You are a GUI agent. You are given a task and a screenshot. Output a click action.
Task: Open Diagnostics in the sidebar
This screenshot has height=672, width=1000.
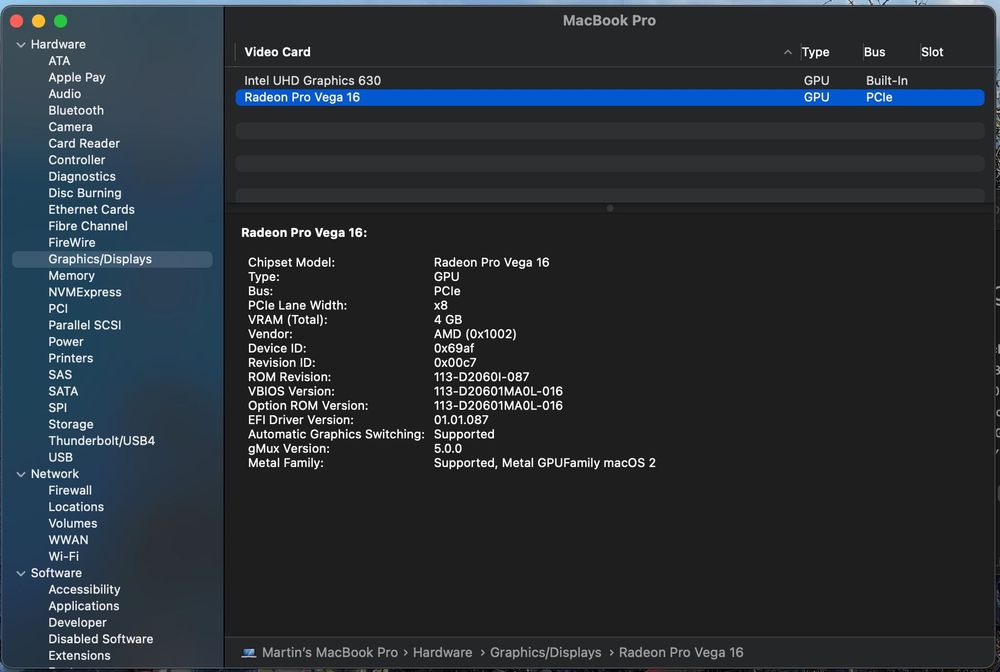click(x=82, y=177)
